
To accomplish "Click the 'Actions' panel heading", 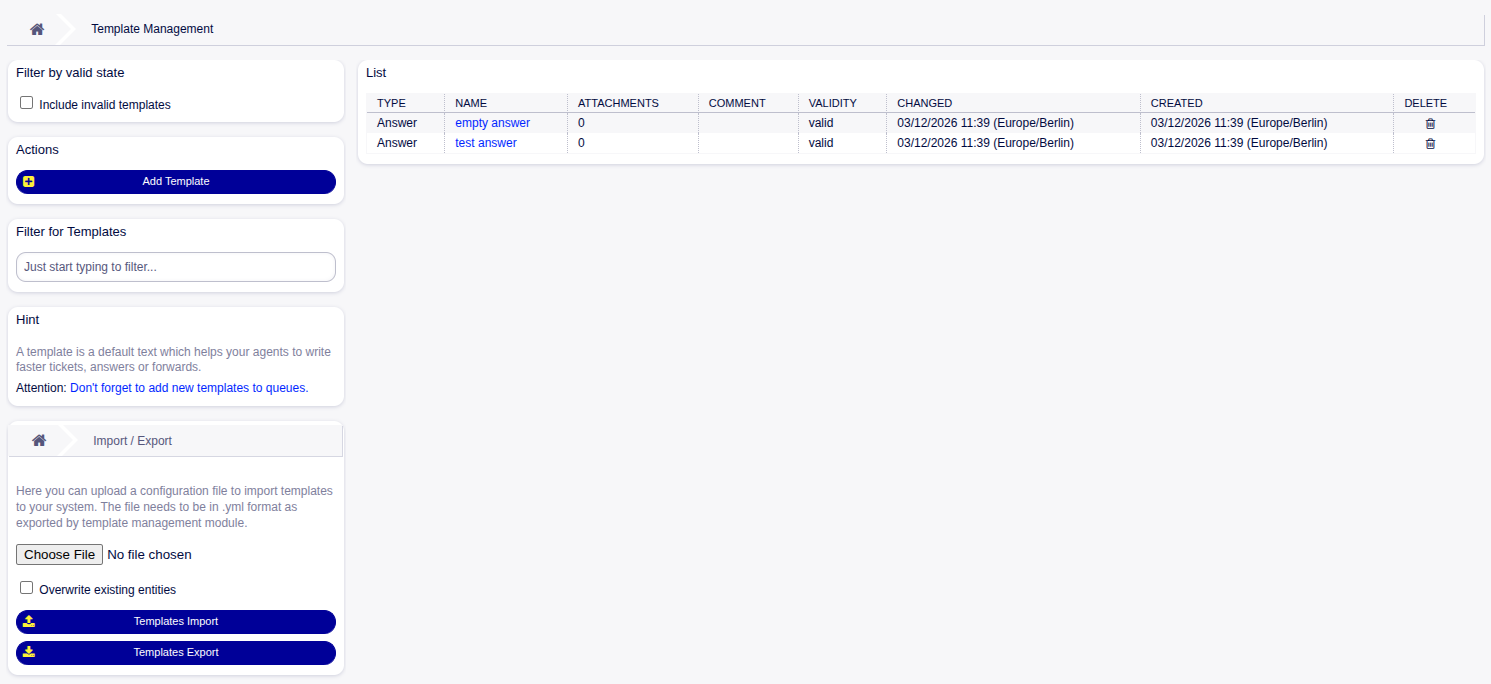I will 38,150.
